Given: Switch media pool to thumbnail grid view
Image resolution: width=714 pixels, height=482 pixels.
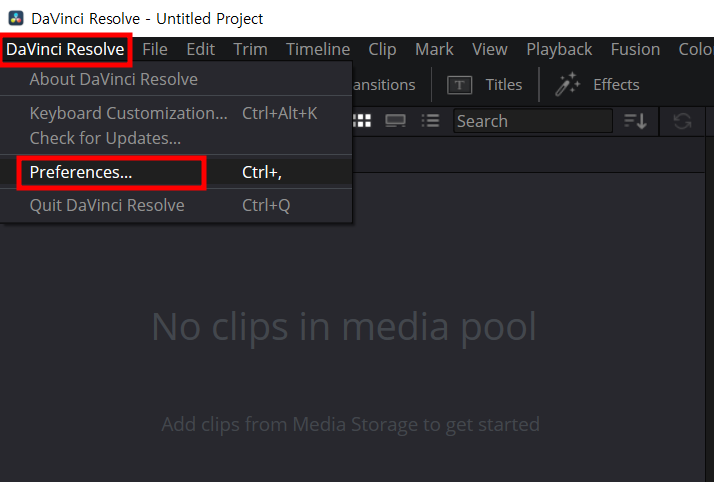Looking at the screenshot, I should [362, 121].
